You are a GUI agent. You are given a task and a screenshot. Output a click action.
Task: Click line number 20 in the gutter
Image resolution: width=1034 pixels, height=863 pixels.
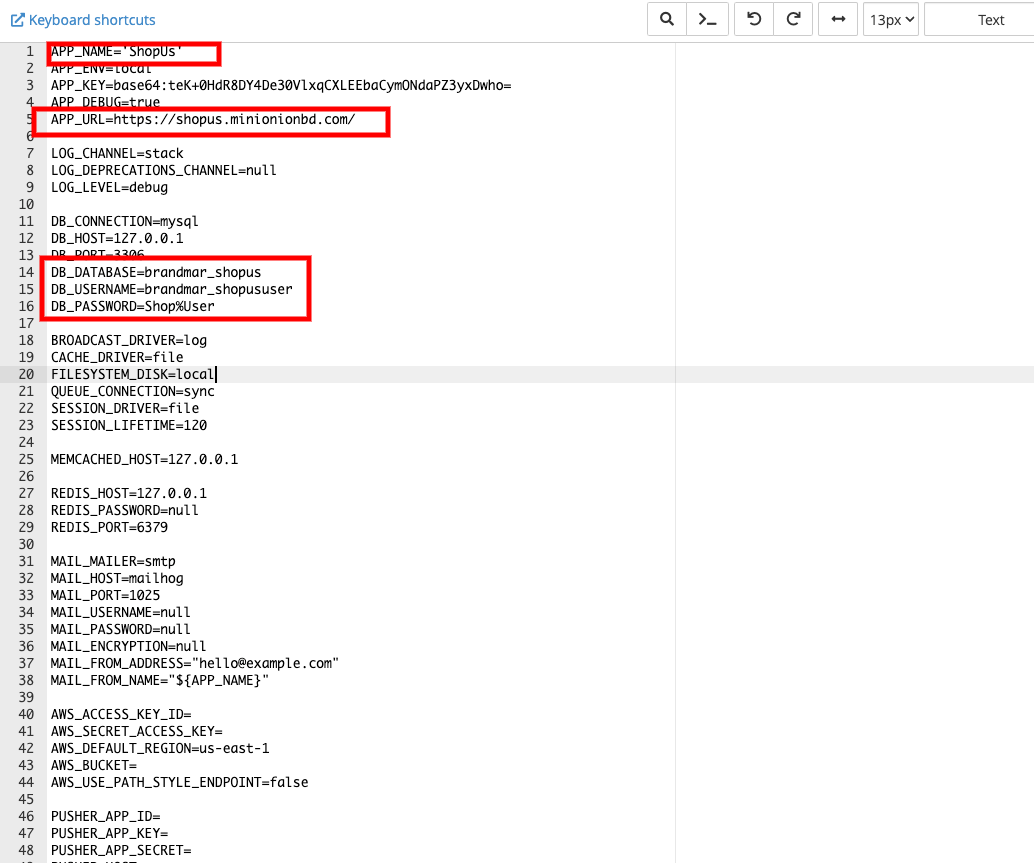(x=27, y=374)
